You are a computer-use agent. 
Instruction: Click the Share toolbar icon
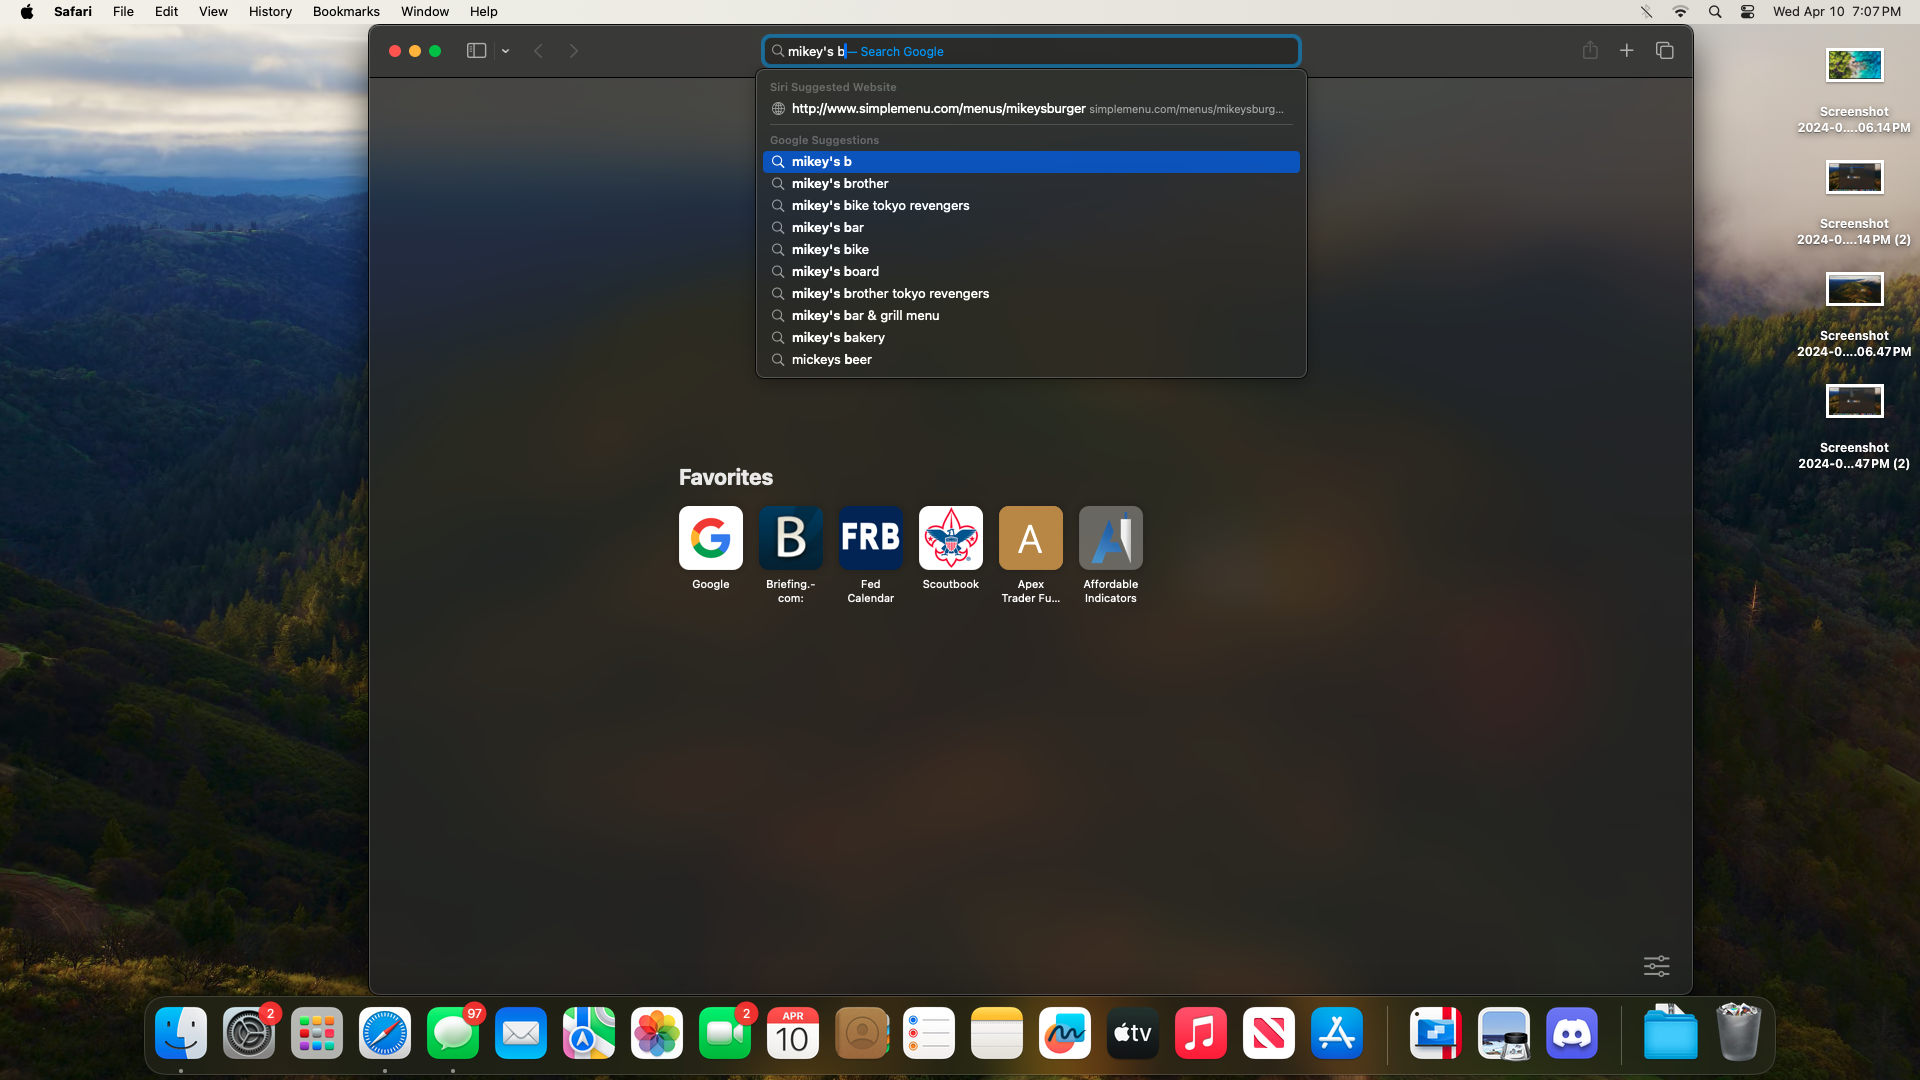(x=1590, y=51)
